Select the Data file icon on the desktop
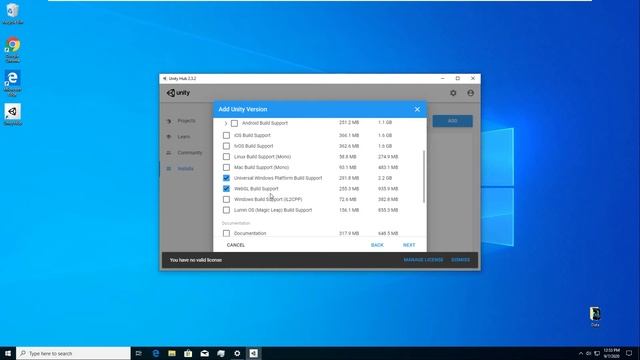 point(595,317)
